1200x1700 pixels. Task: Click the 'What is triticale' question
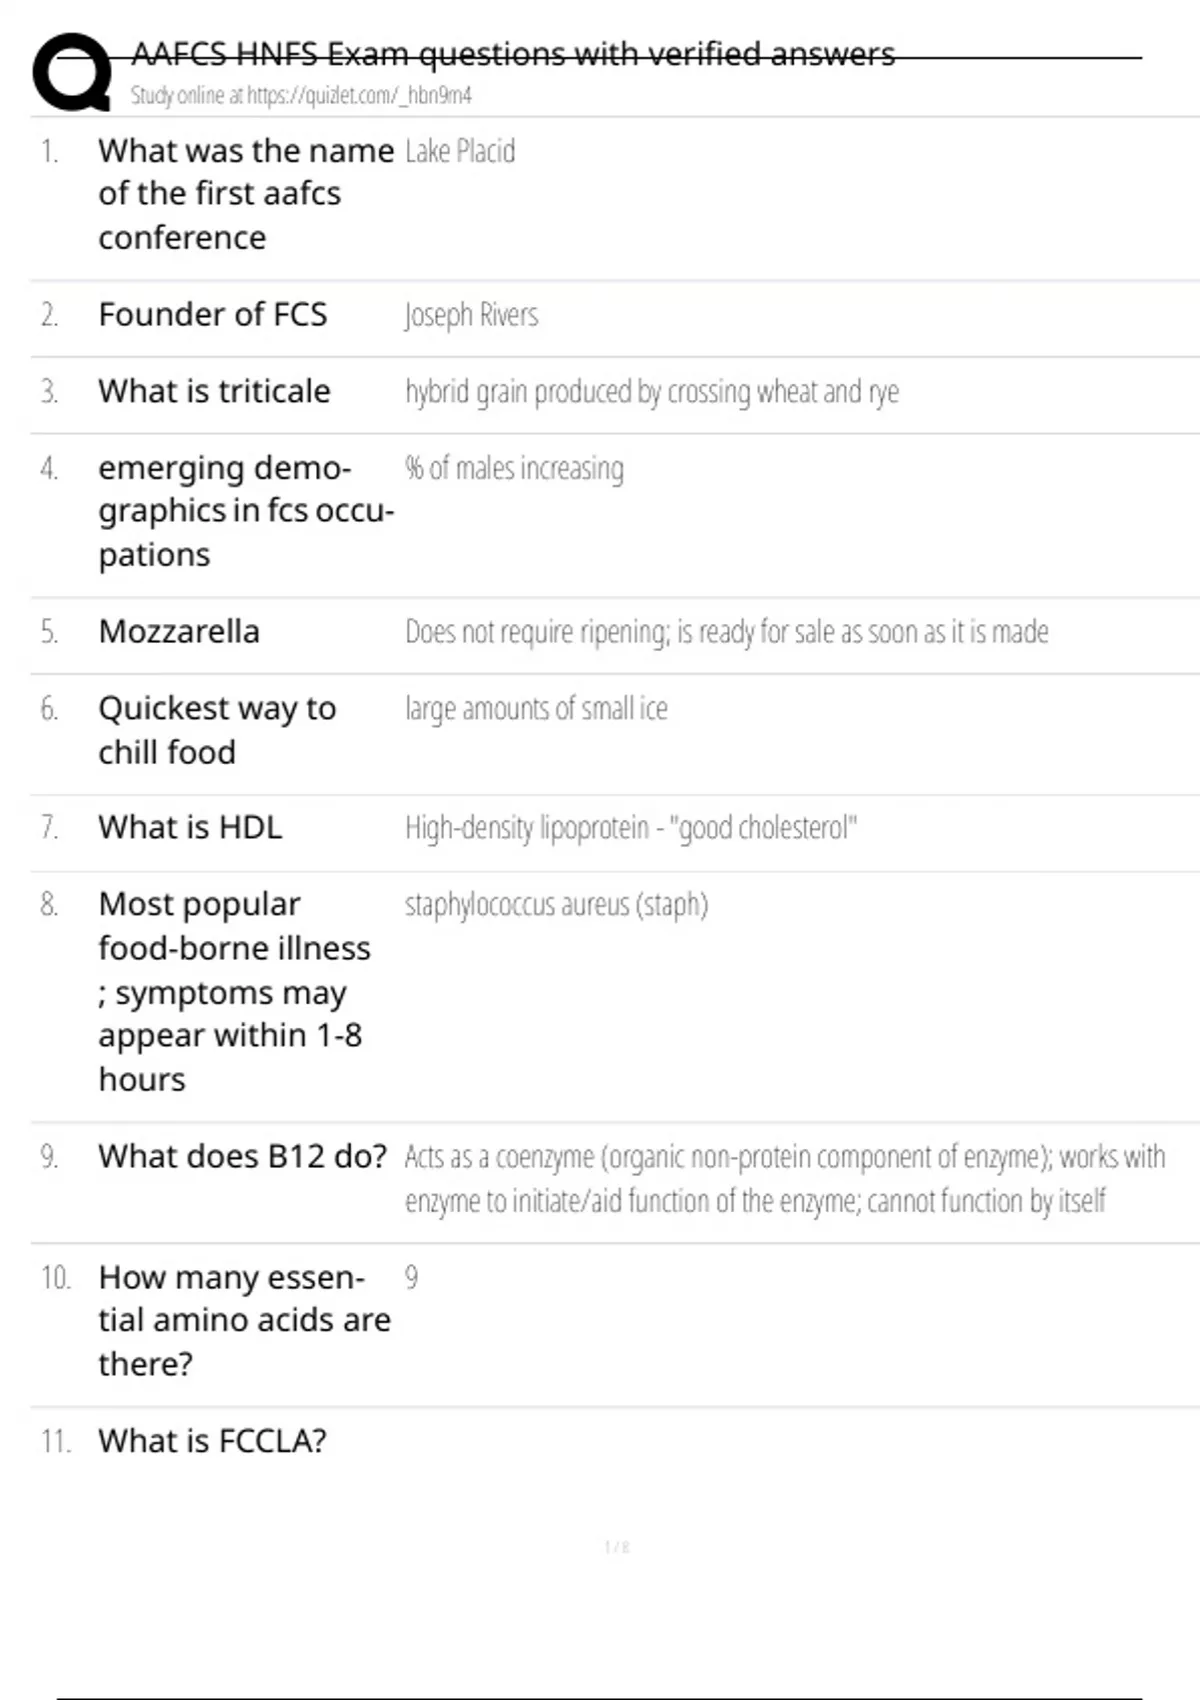[x=214, y=391]
